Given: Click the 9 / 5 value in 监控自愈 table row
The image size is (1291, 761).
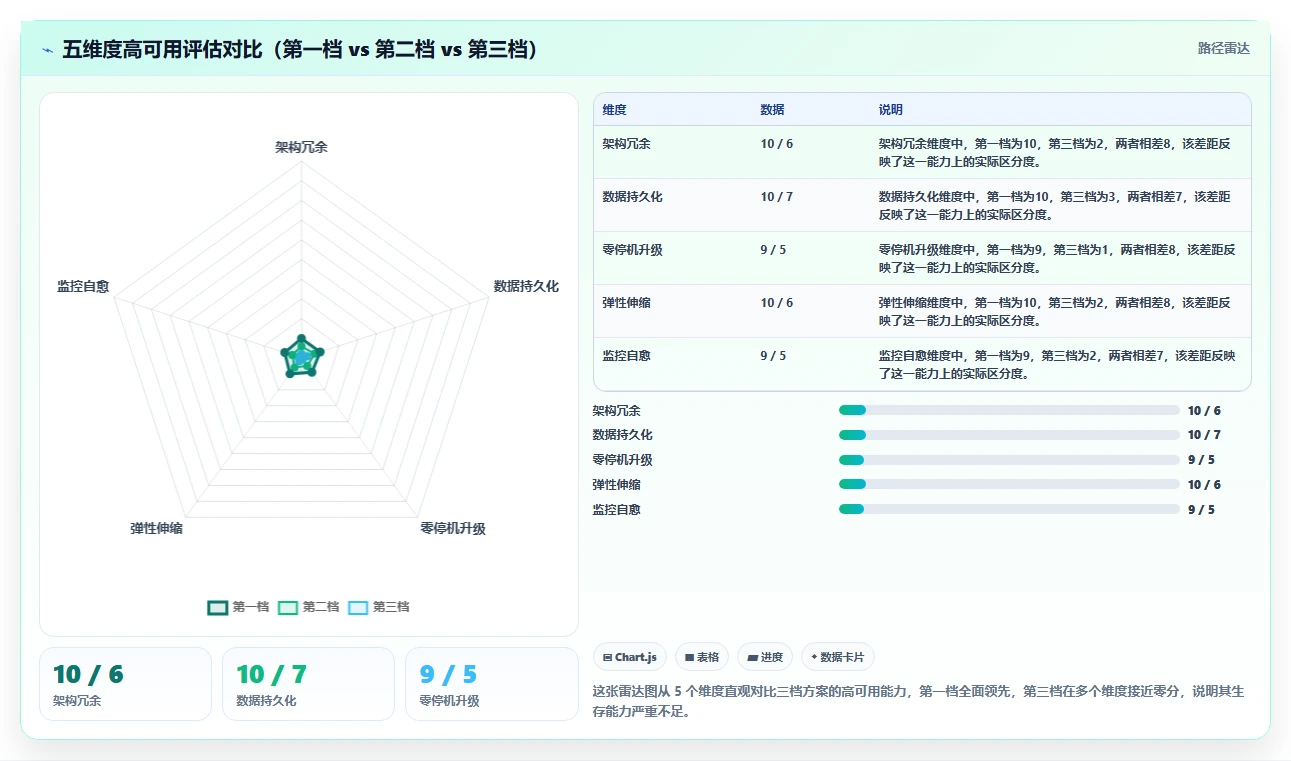Looking at the screenshot, I should pos(773,356).
